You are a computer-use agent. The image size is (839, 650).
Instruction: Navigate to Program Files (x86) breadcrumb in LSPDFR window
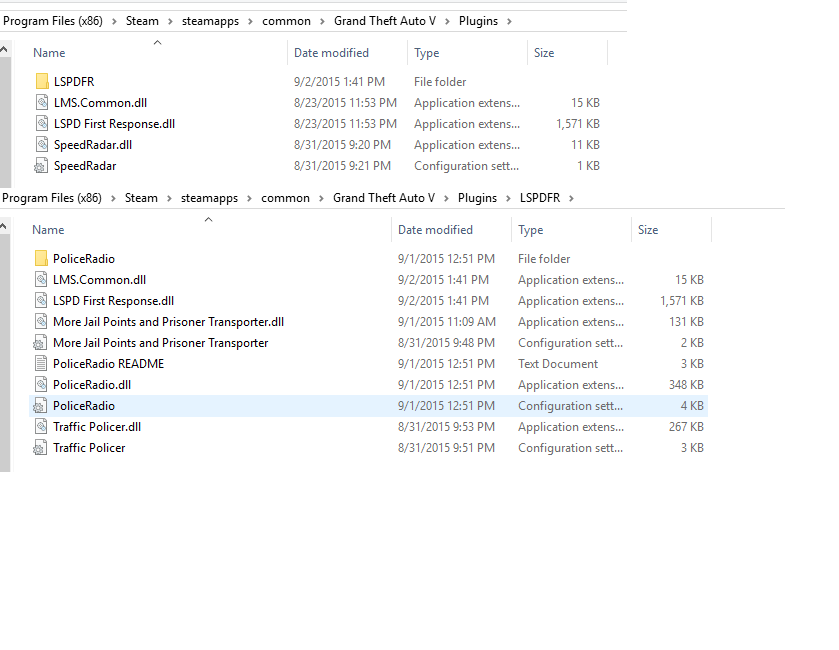click(x=52, y=198)
